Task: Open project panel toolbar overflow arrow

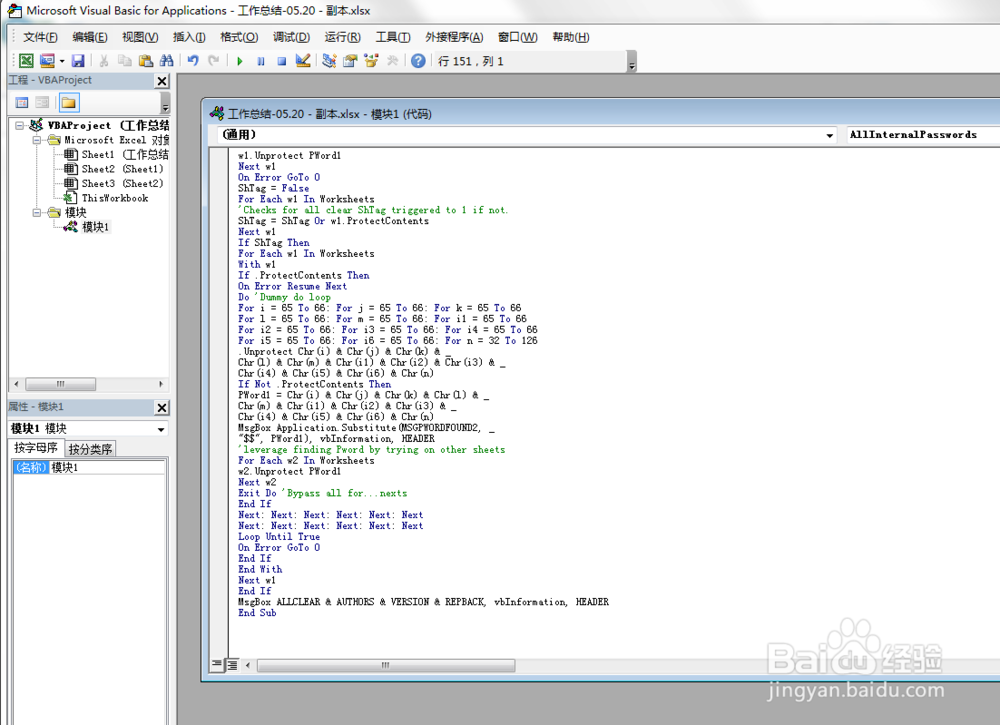Action: [x=165, y=103]
